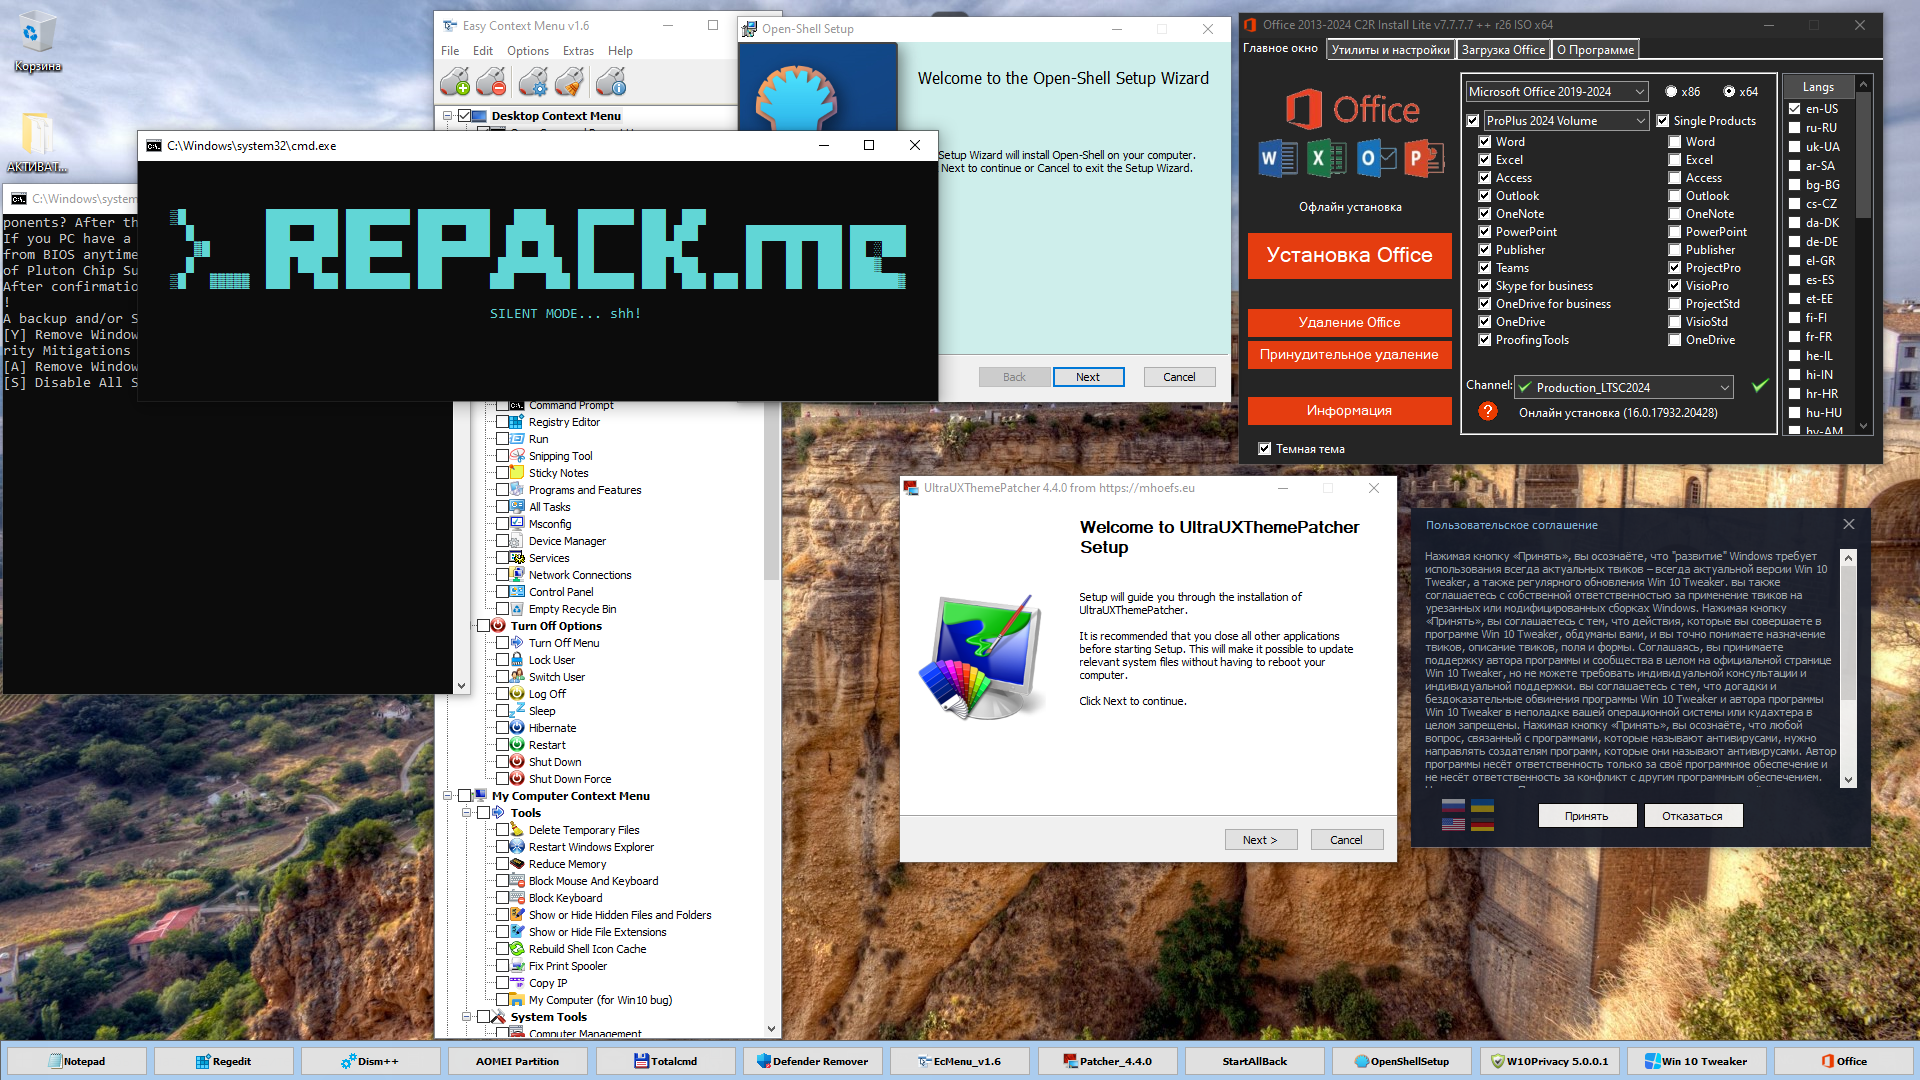Click the Hibernate icon in Turn Off Options

pos(517,727)
